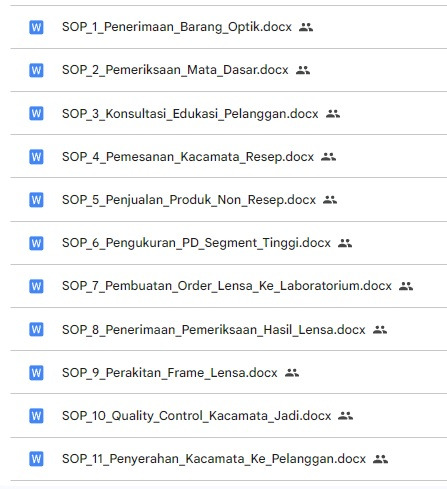Click shared icon after SOP_5_Penjualan_Produk_Non_Resep.docx

(330, 200)
